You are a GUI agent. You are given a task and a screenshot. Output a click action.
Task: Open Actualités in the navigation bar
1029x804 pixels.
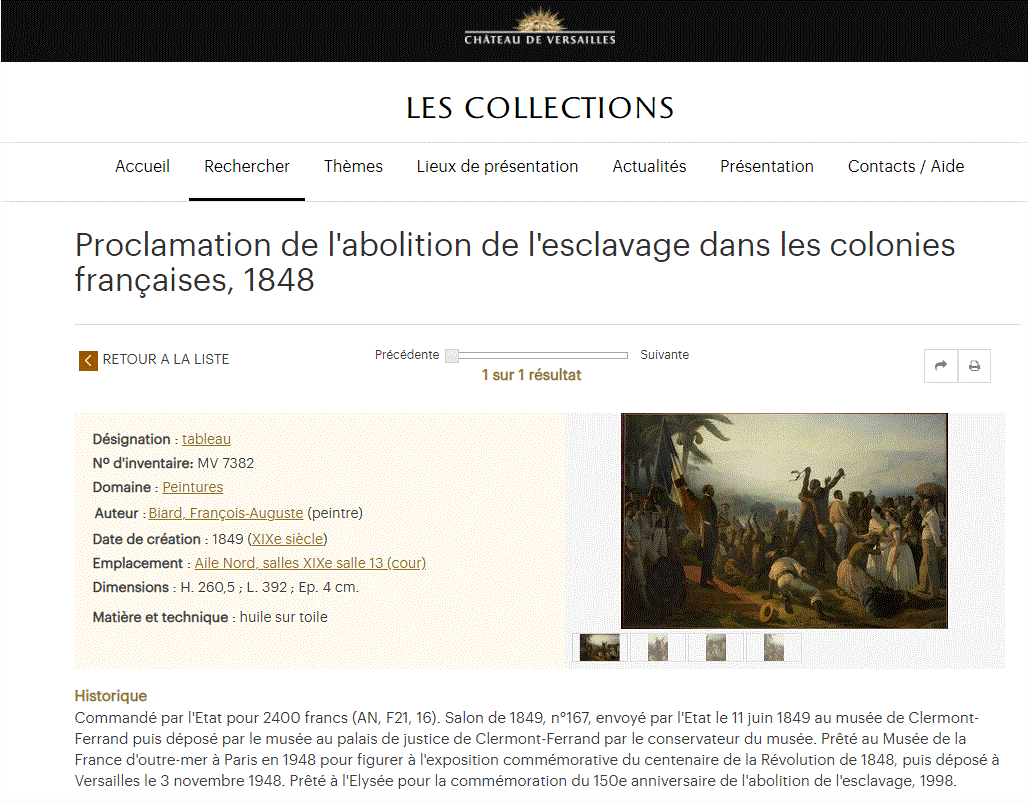click(649, 167)
